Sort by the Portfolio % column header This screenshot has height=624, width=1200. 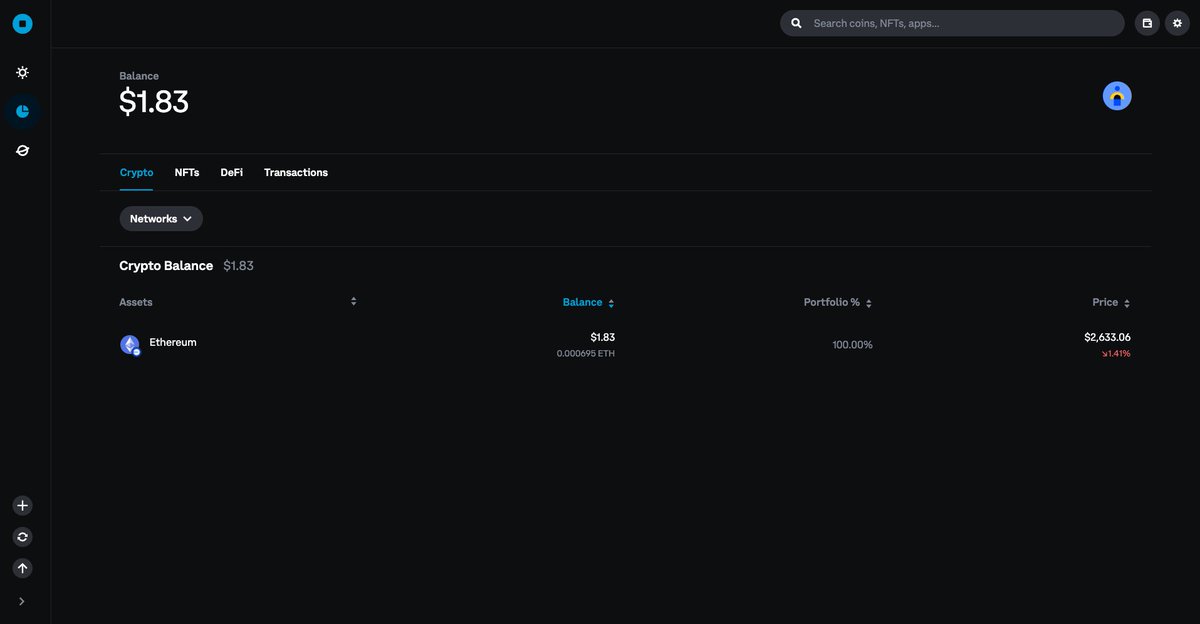pos(838,302)
